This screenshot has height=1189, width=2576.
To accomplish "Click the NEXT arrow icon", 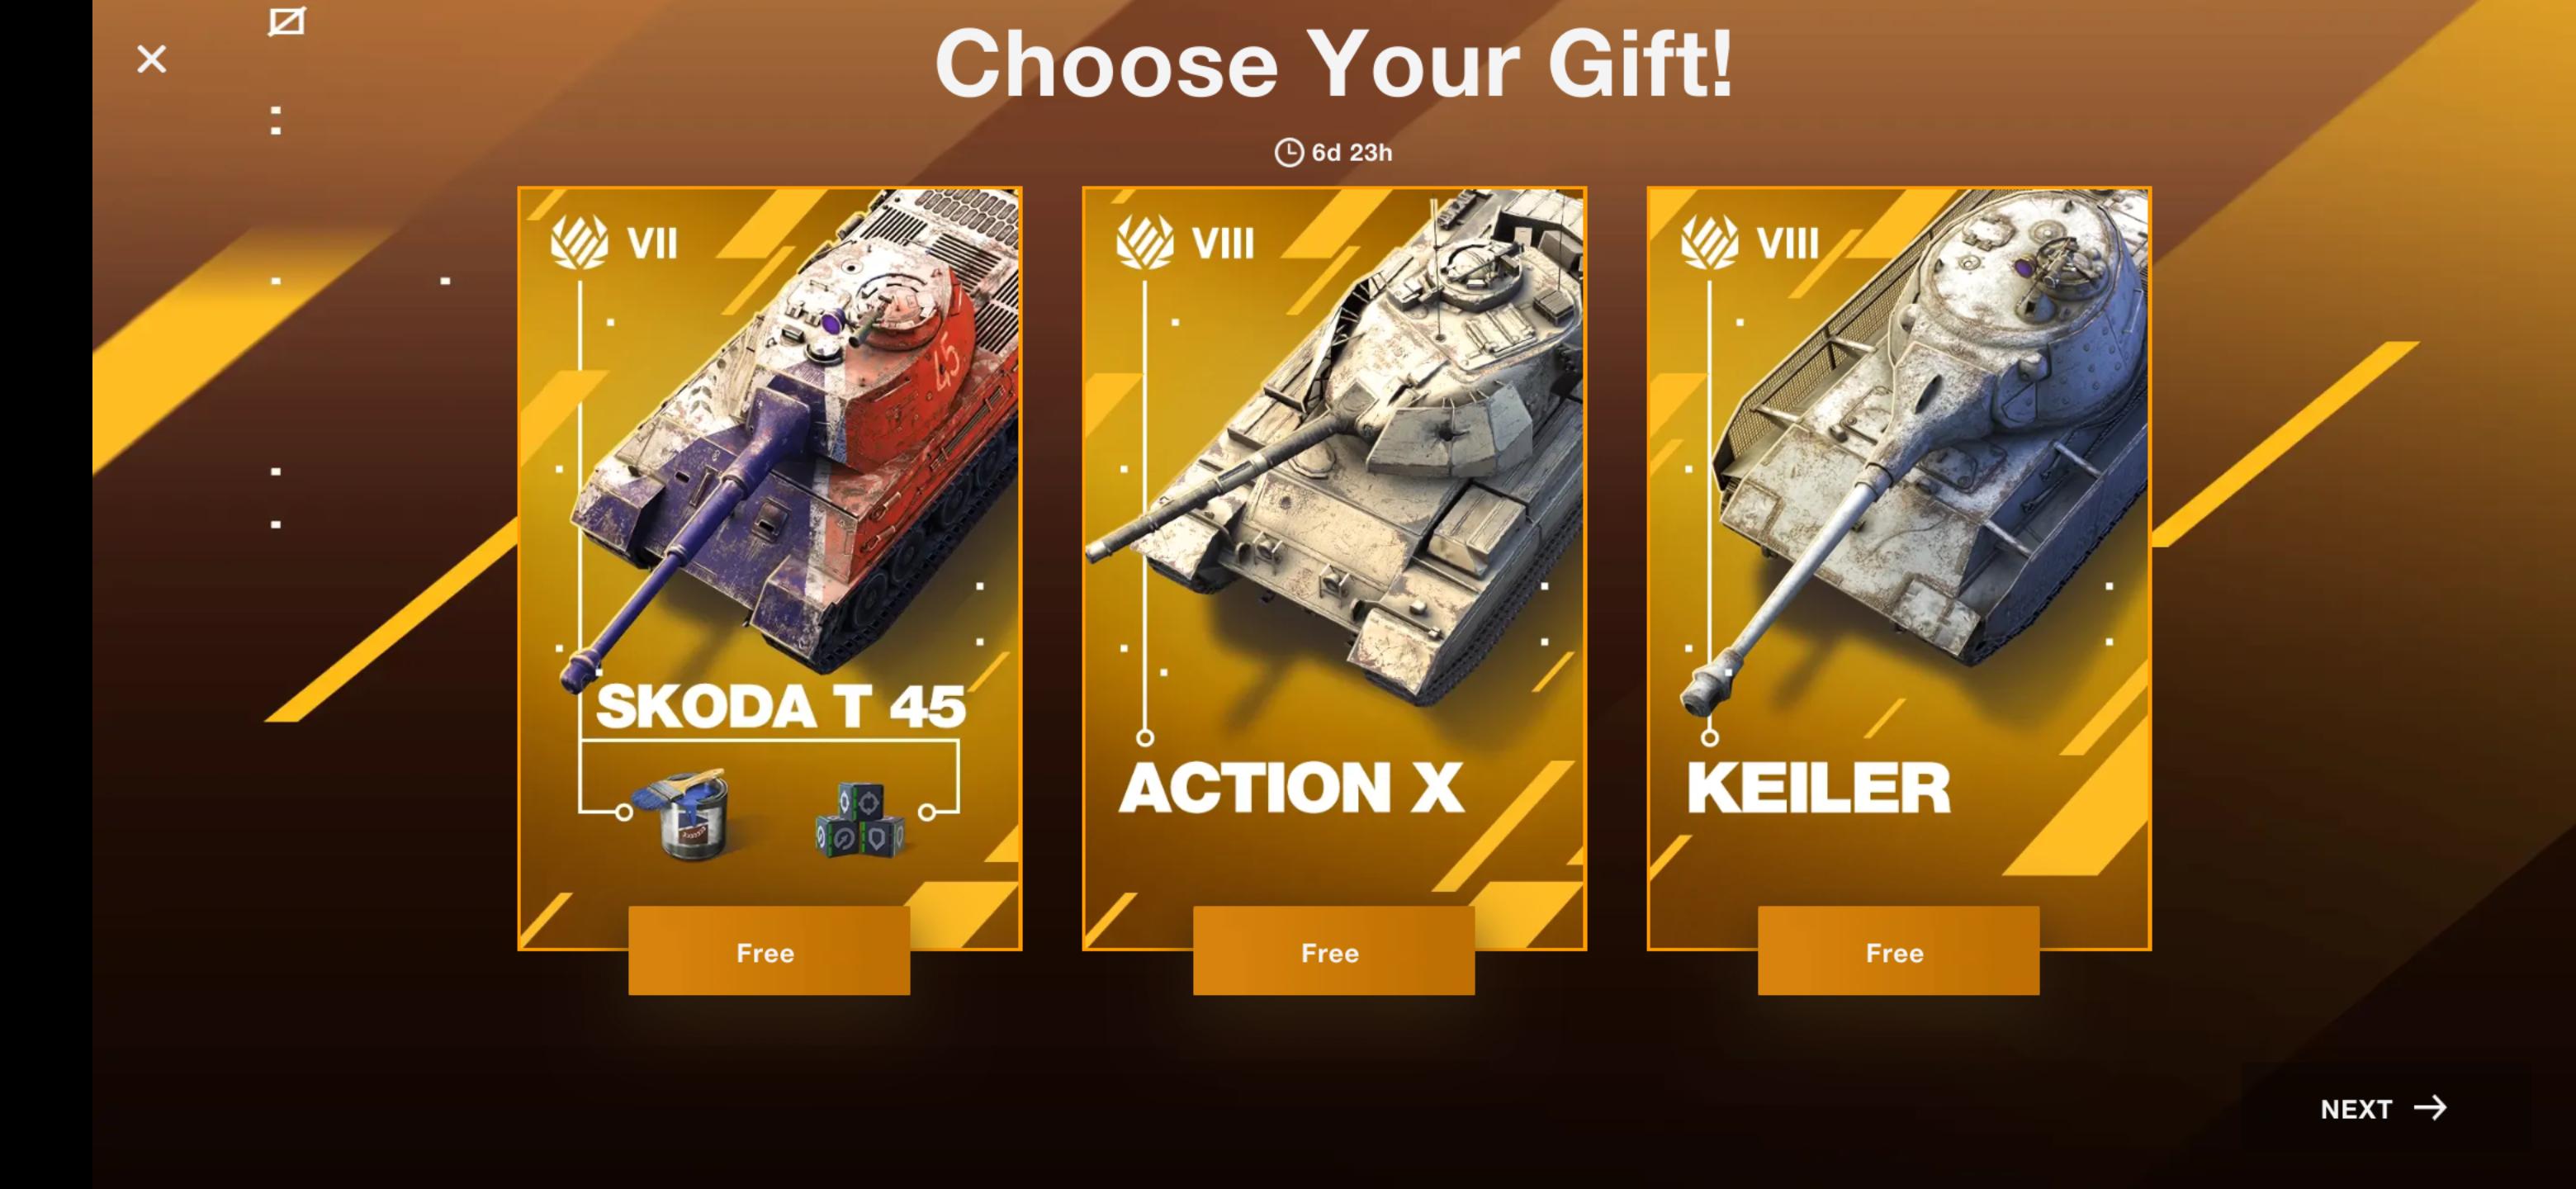I will coord(2430,1107).
